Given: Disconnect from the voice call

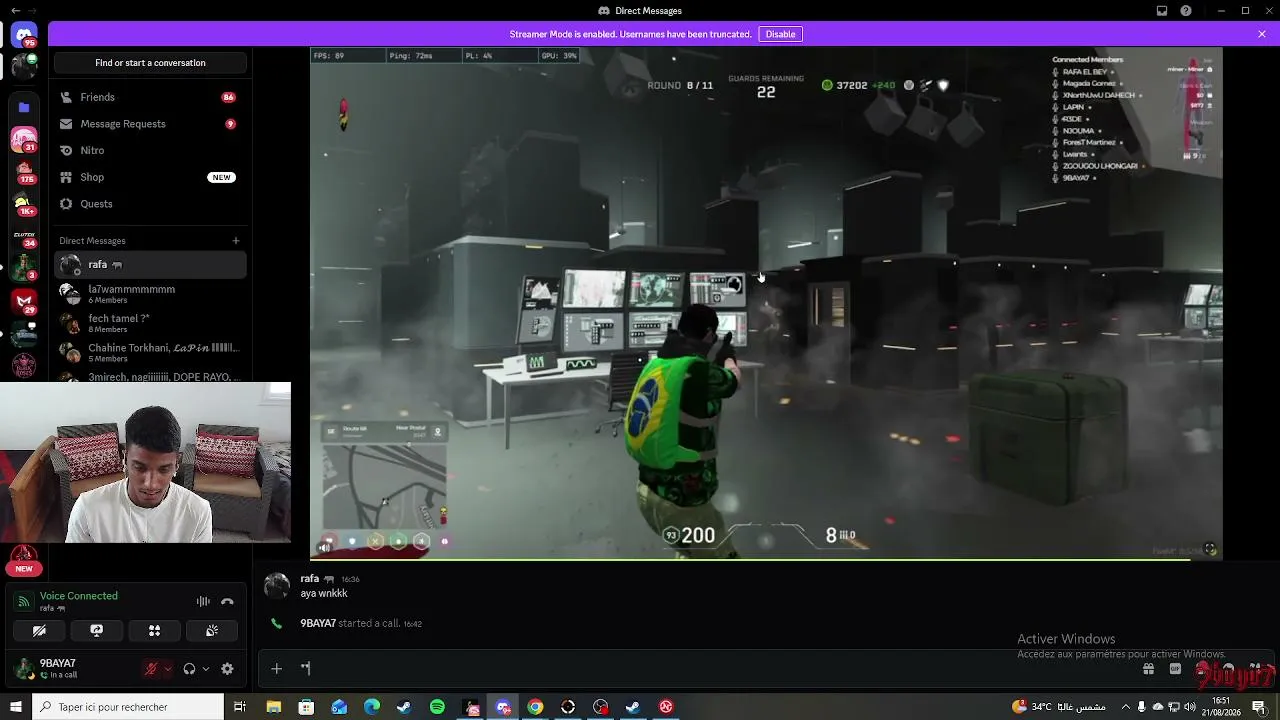Looking at the screenshot, I should point(227,601).
